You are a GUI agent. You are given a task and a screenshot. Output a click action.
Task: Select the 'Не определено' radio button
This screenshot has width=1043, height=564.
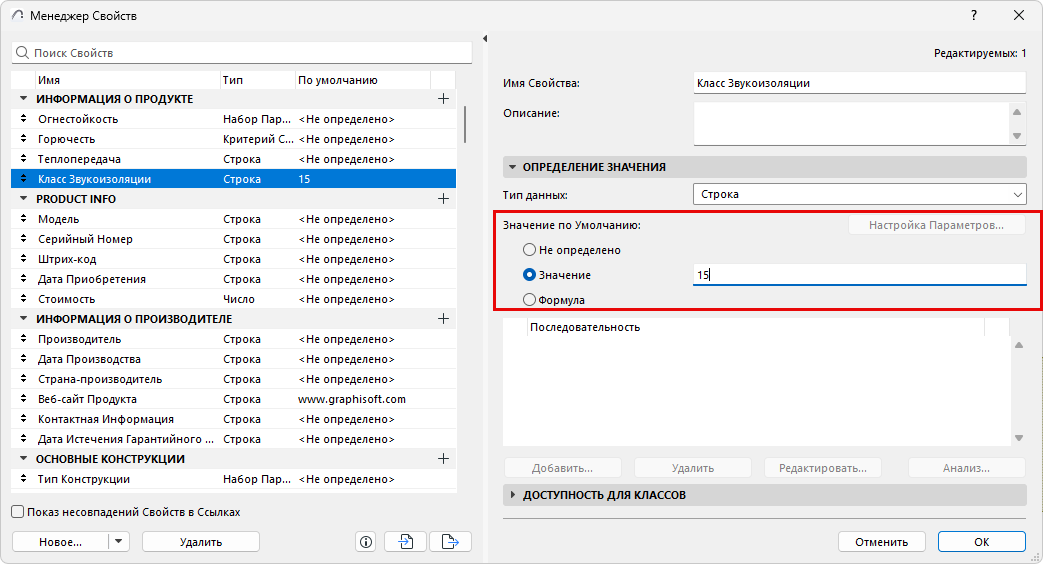point(530,250)
